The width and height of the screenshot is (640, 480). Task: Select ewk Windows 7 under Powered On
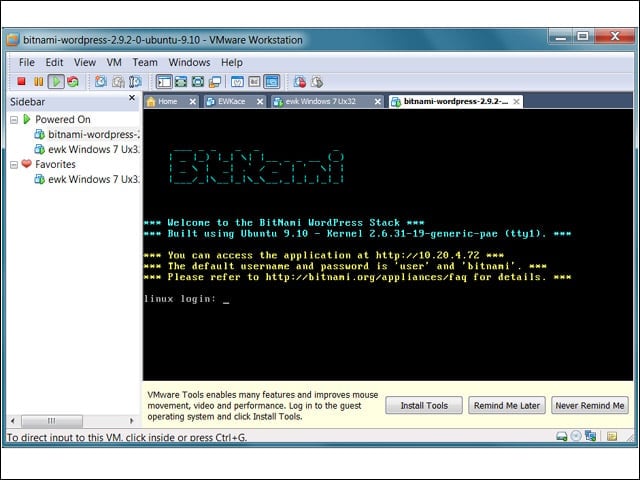click(x=87, y=149)
